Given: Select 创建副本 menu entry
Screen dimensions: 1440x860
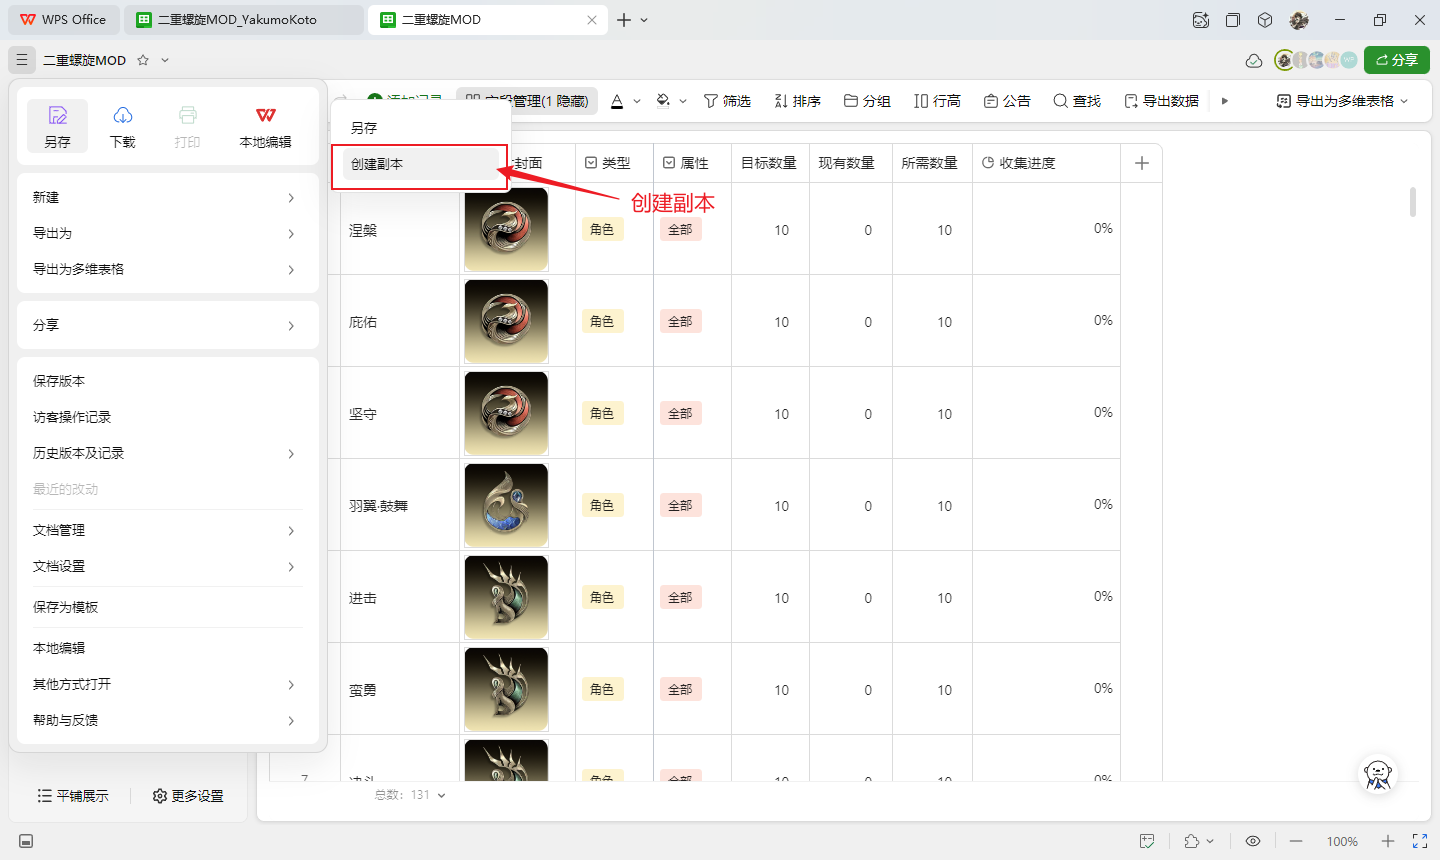Looking at the screenshot, I should click(420, 164).
